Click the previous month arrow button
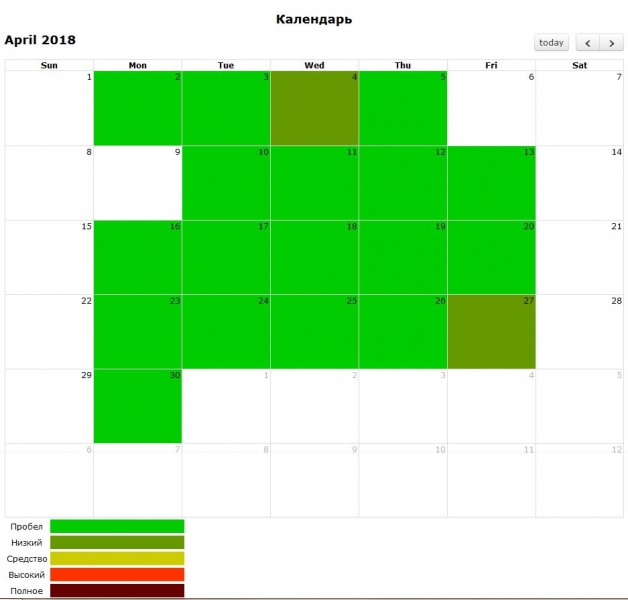The height and width of the screenshot is (600, 628). tap(586, 42)
